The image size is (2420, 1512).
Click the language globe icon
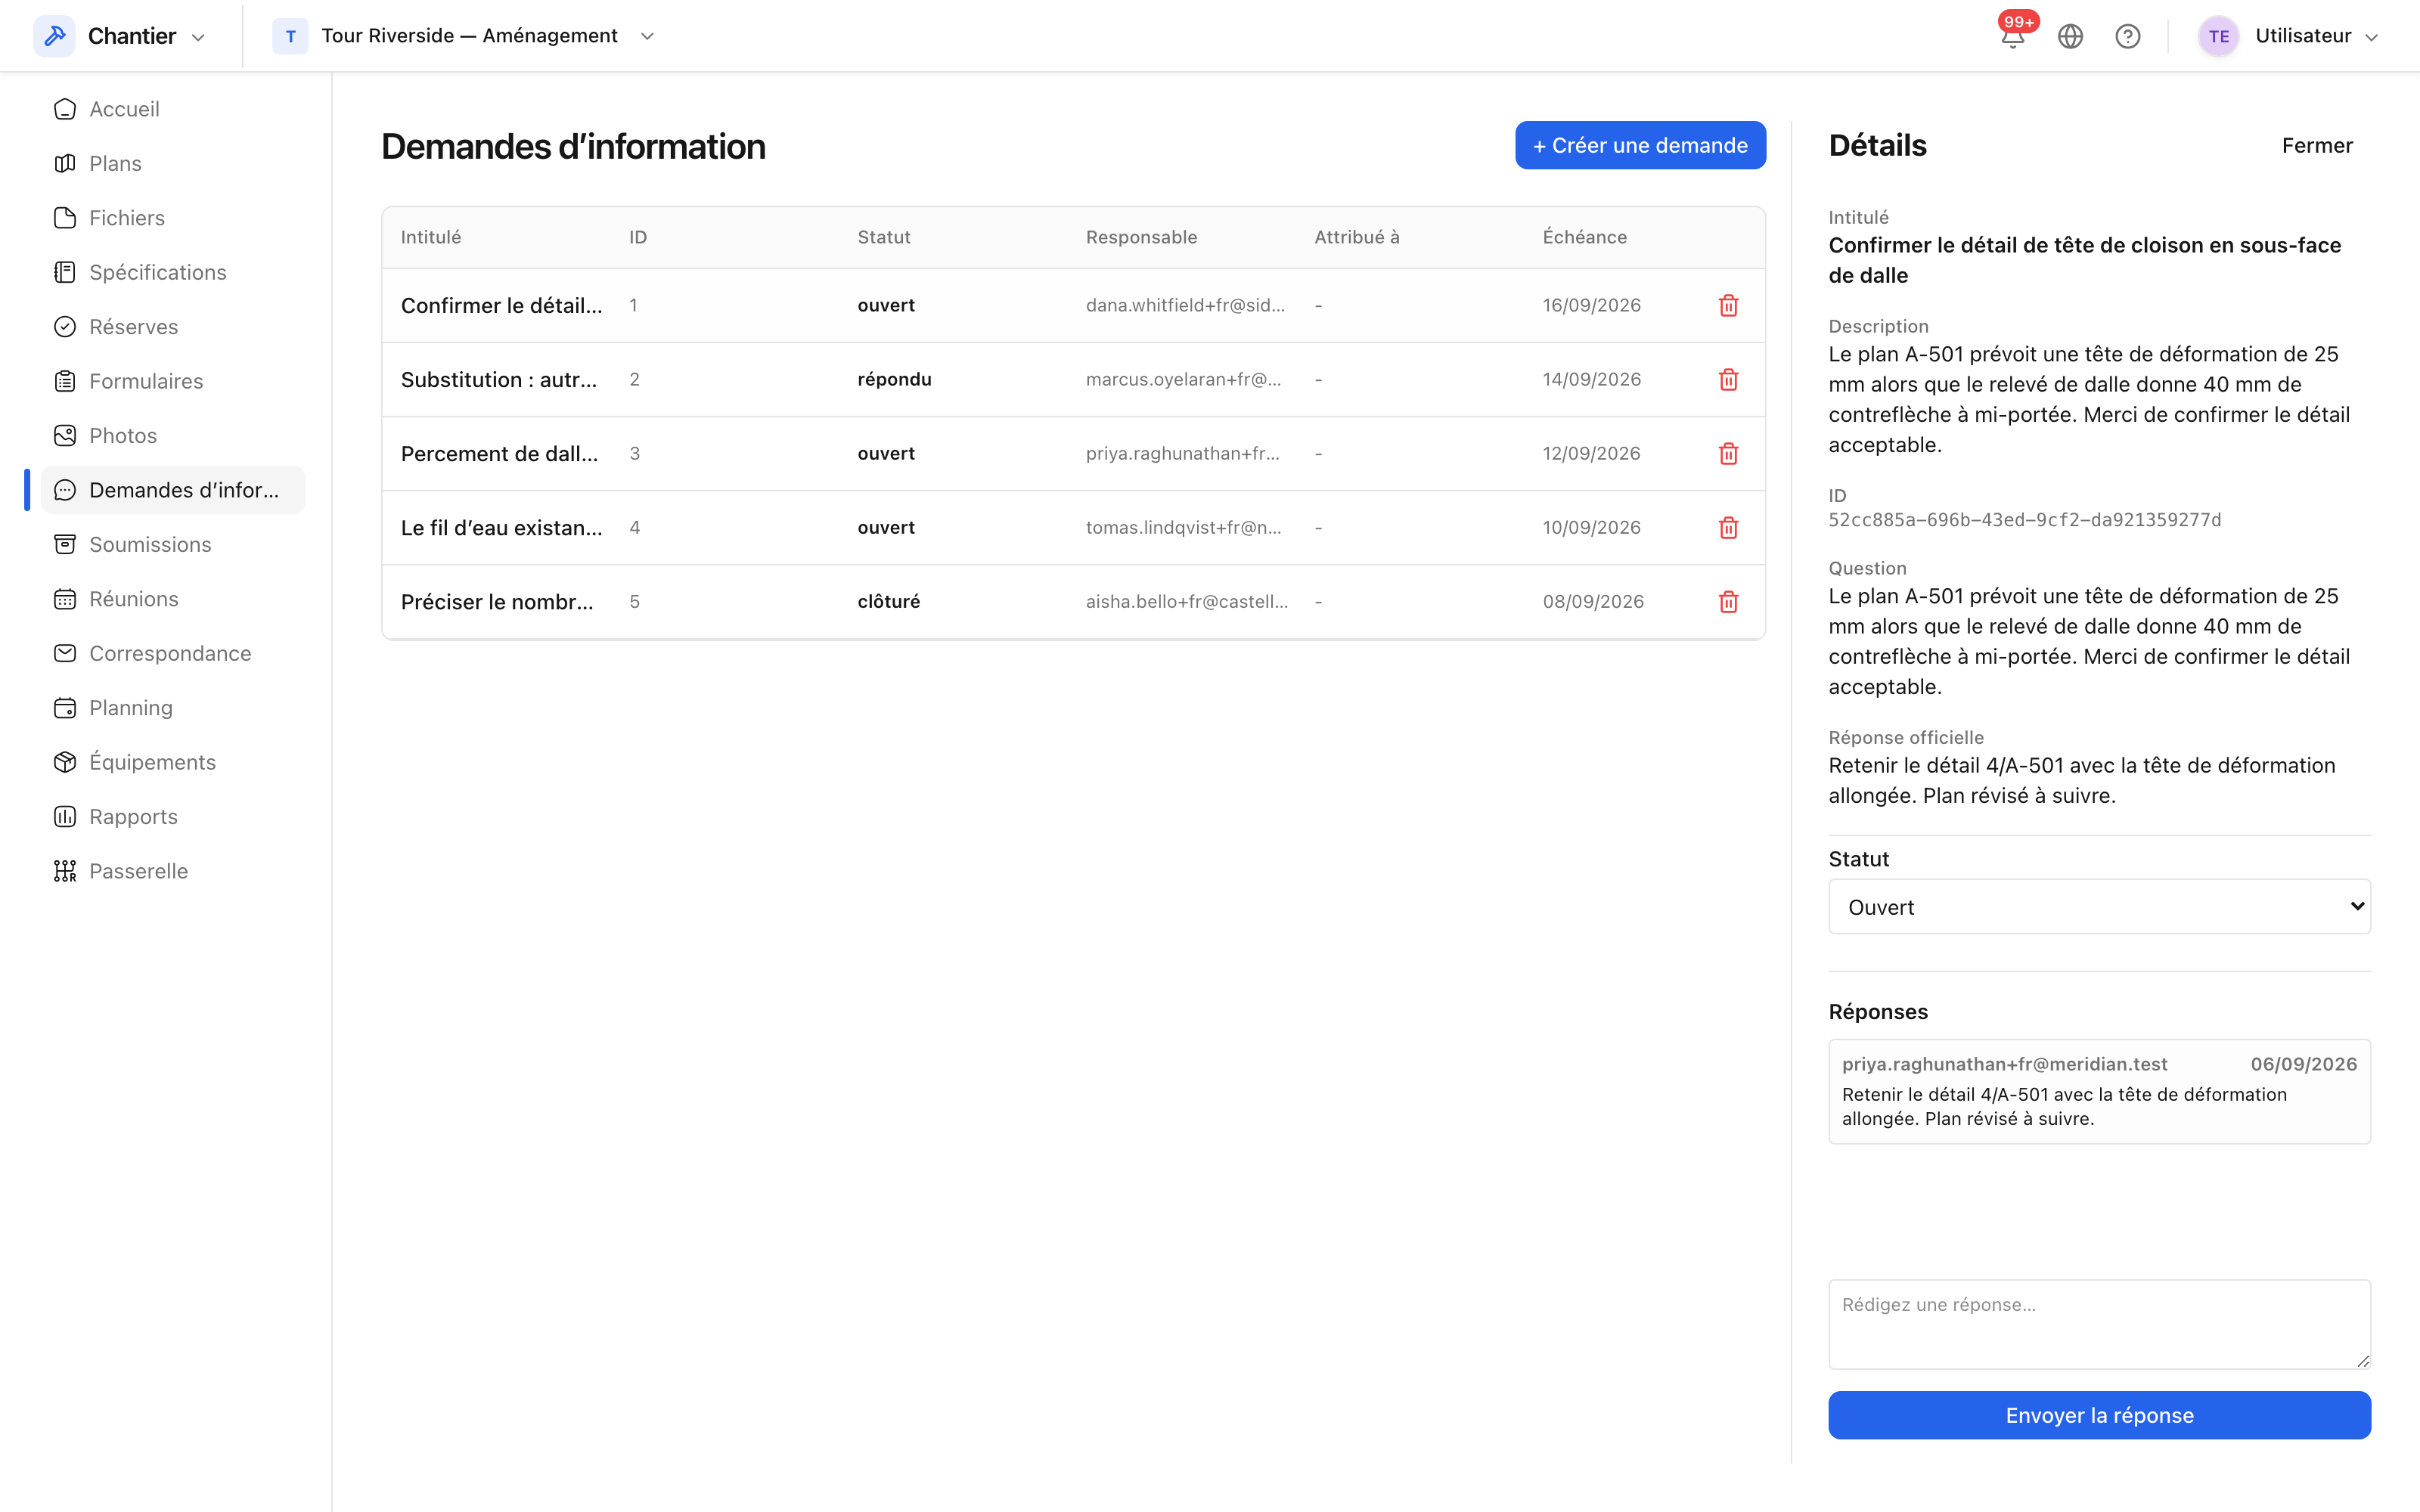(x=2070, y=37)
